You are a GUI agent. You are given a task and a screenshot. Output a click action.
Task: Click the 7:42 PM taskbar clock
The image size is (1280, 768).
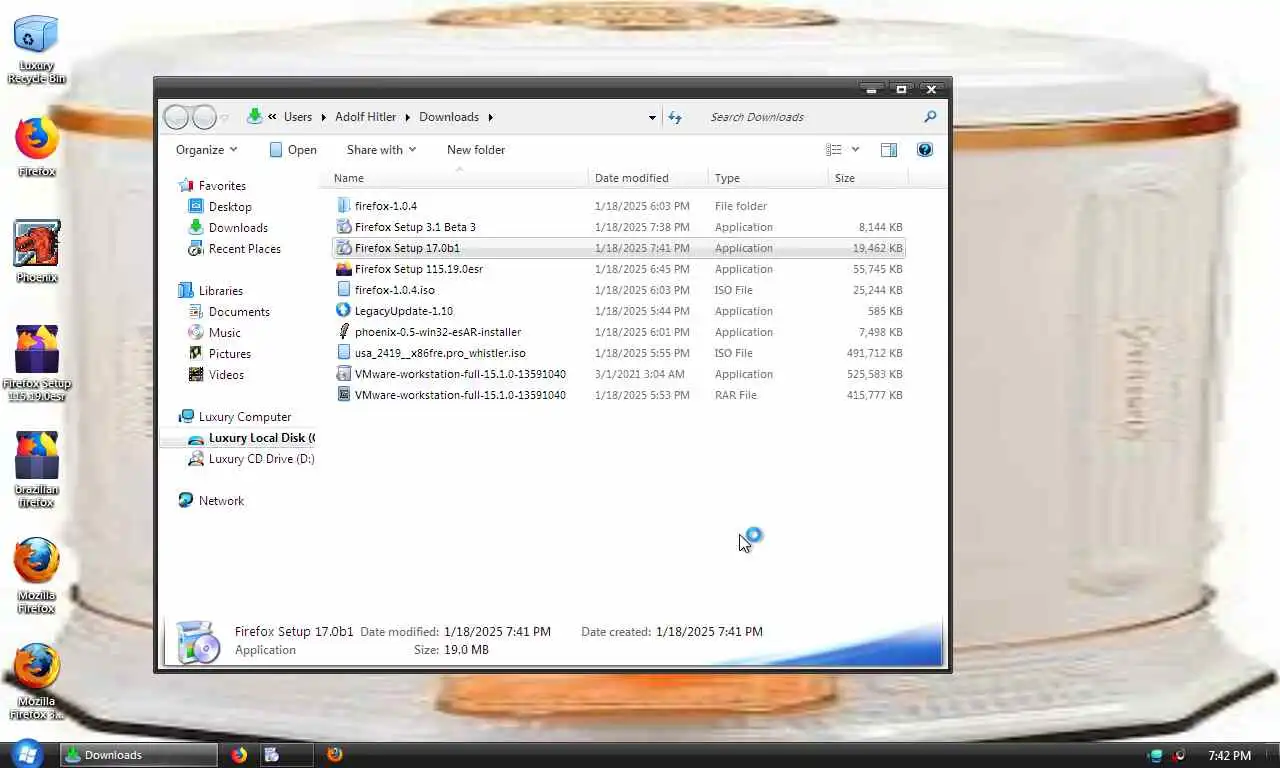coord(1229,756)
